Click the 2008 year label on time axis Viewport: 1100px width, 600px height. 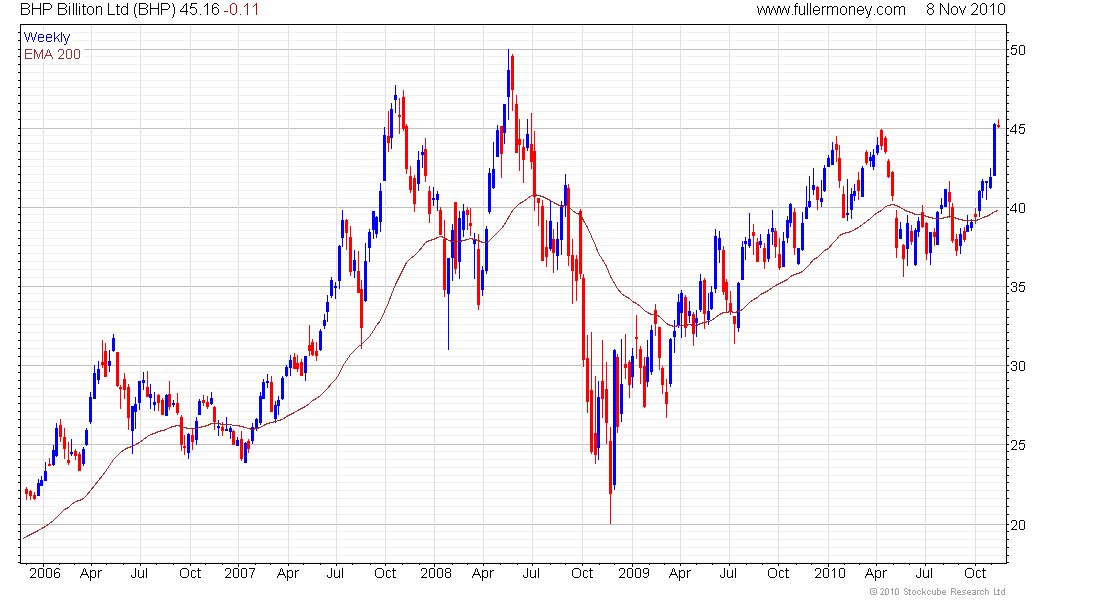tap(436, 573)
